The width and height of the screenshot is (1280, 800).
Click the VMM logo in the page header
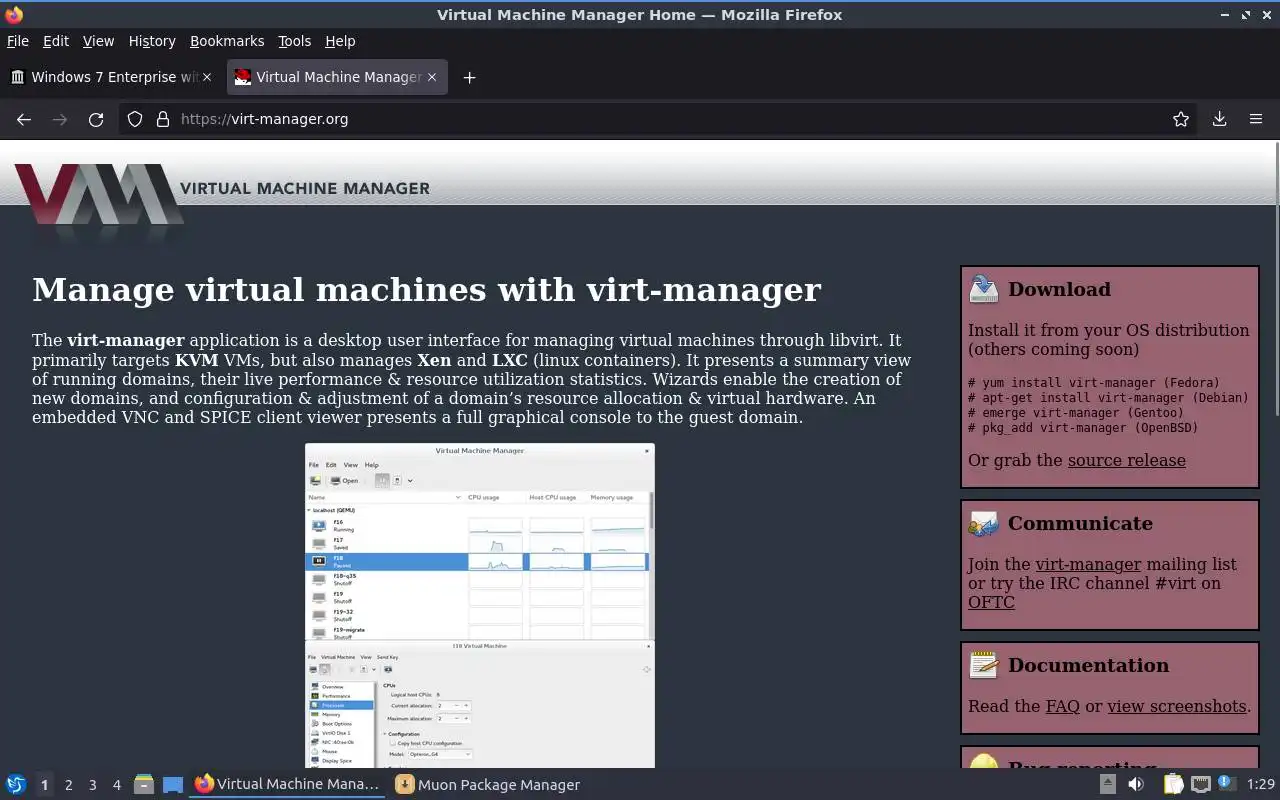click(99, 195)
